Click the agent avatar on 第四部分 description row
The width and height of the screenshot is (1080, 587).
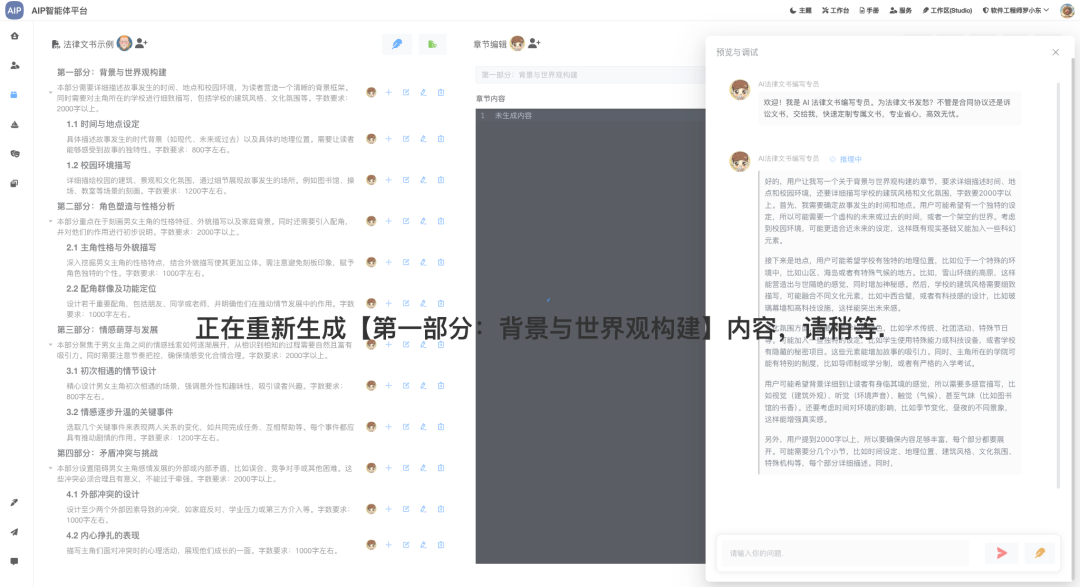(371, 468)
